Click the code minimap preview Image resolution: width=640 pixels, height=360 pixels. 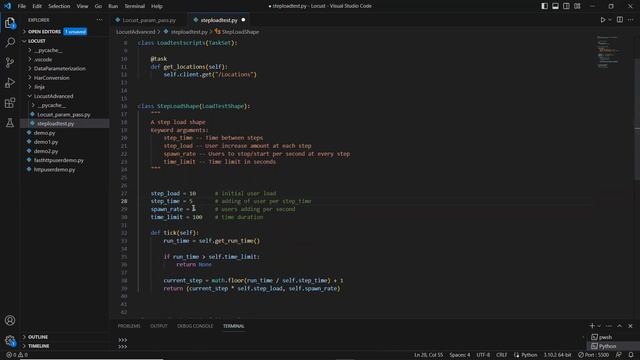[608, 52]
